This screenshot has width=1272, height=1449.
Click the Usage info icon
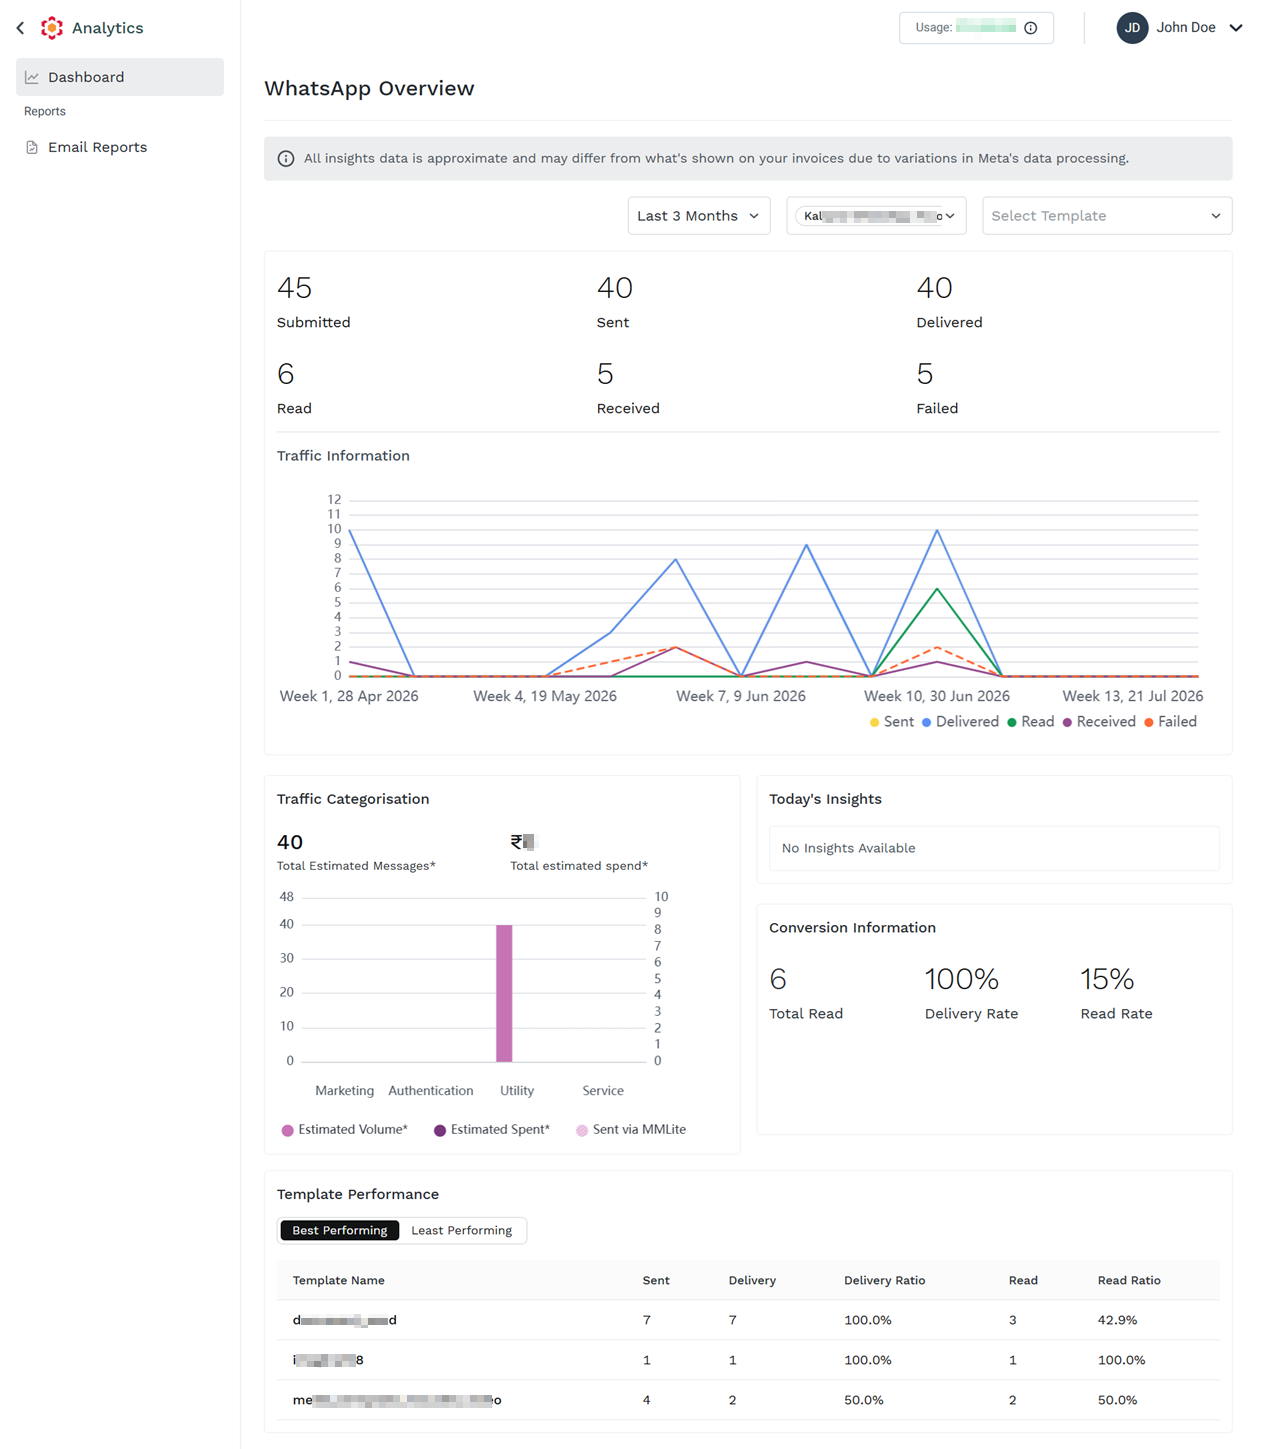[1031, 28]
